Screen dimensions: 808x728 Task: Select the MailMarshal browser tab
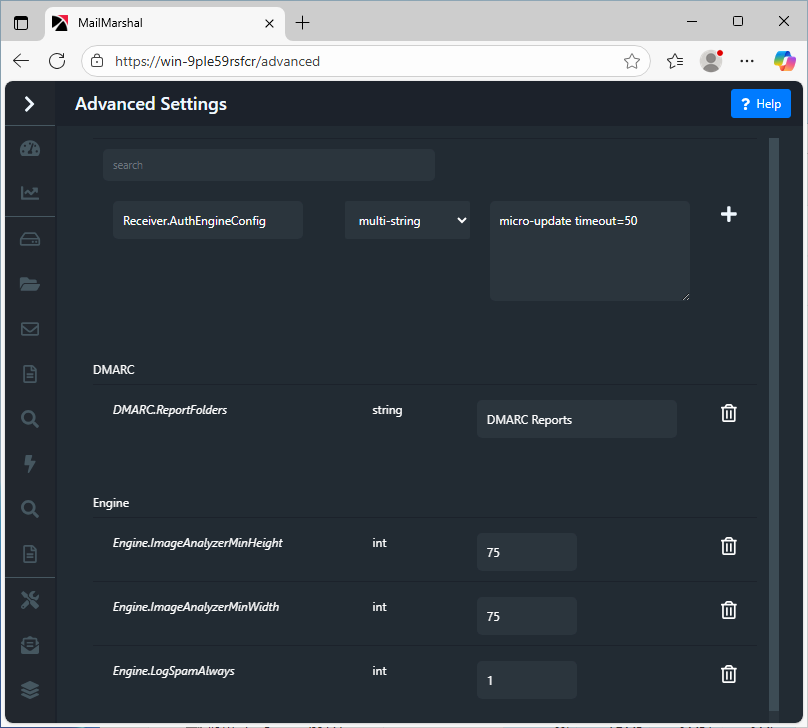point(160,22)
